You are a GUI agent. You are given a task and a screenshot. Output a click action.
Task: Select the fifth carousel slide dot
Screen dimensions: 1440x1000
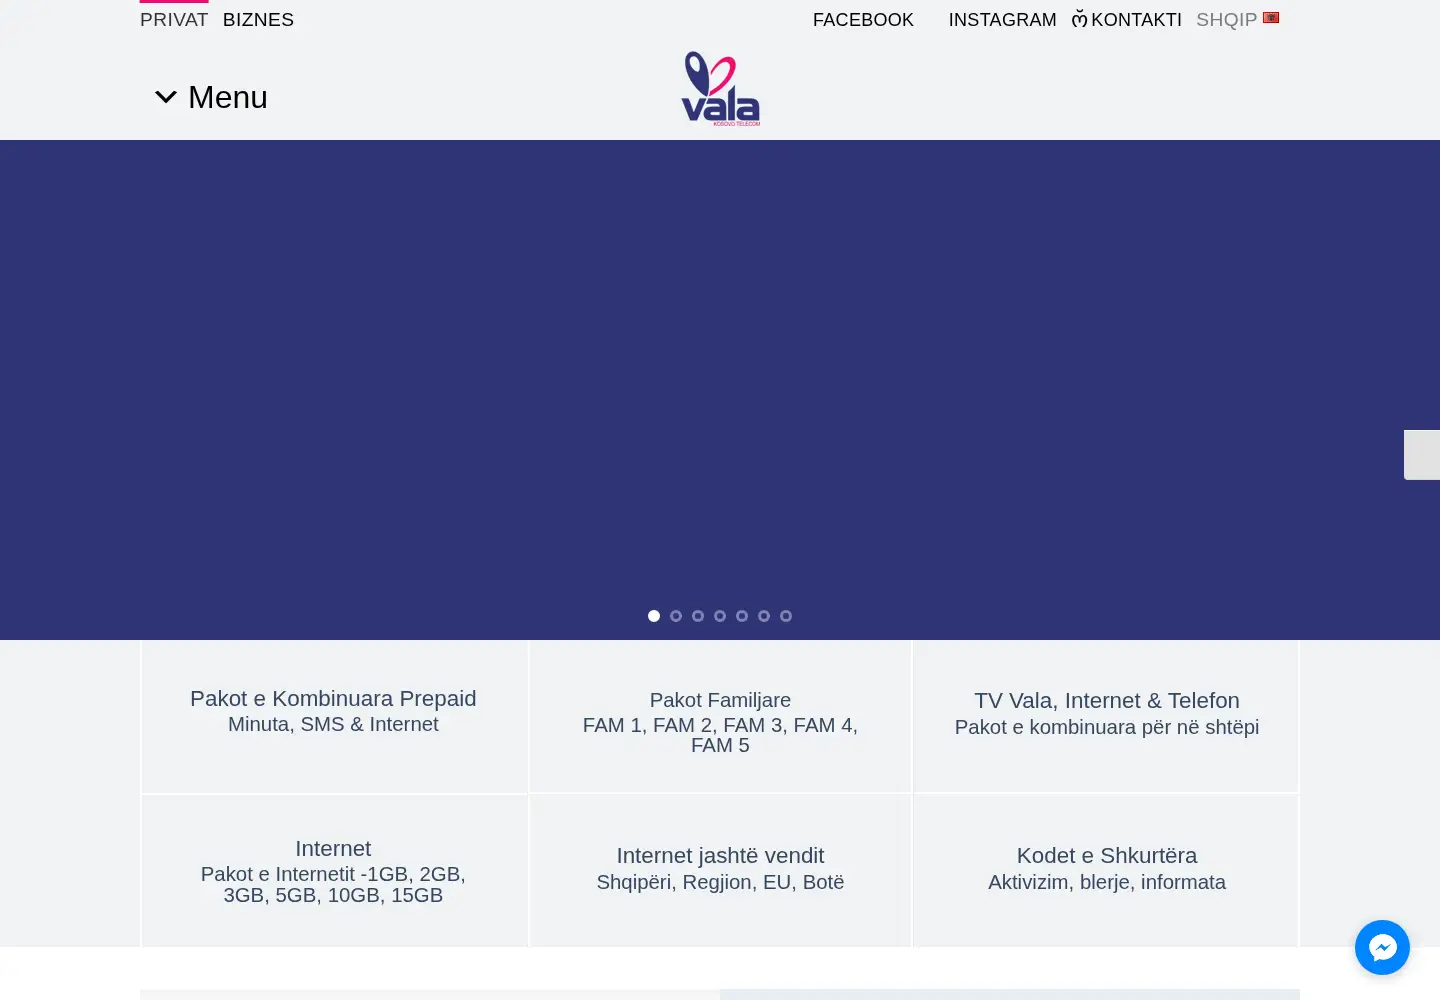pyautogui.click(x=742, y=616)
